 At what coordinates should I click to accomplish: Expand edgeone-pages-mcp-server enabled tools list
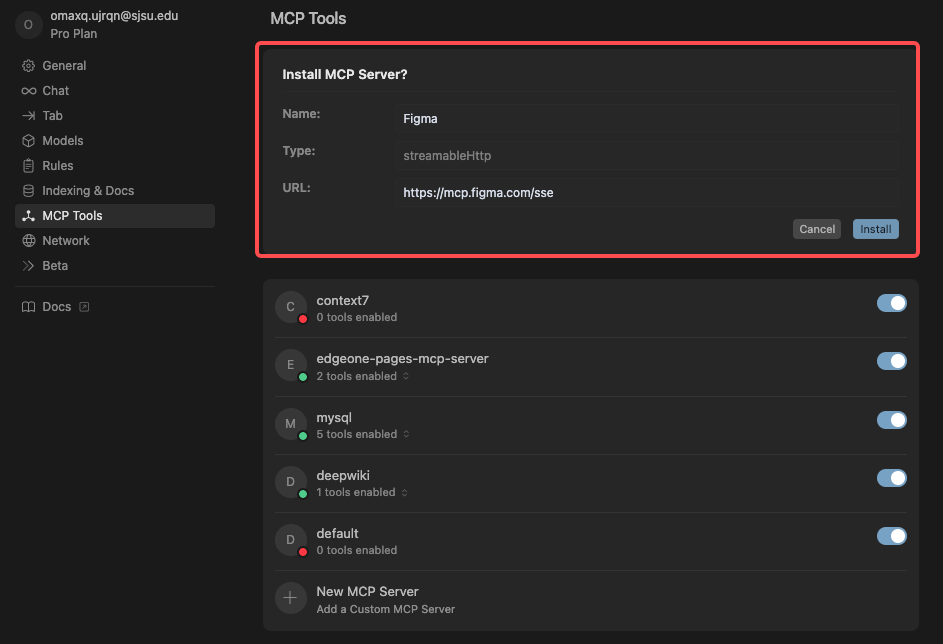(406, 377)
